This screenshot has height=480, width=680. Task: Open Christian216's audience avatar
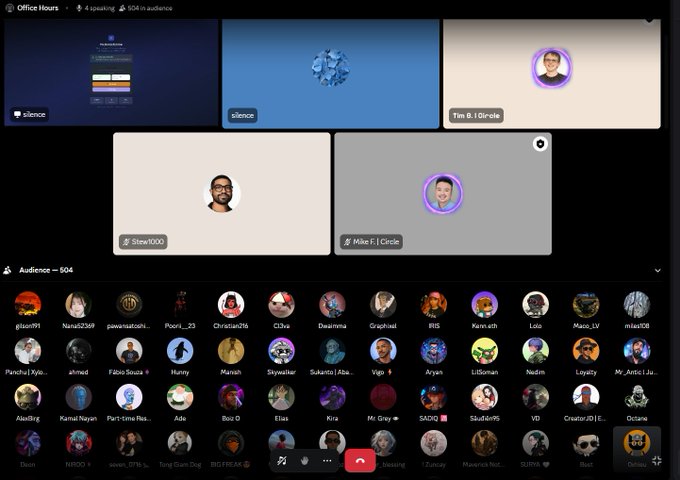pyautogui.click(x=231, y=304)
